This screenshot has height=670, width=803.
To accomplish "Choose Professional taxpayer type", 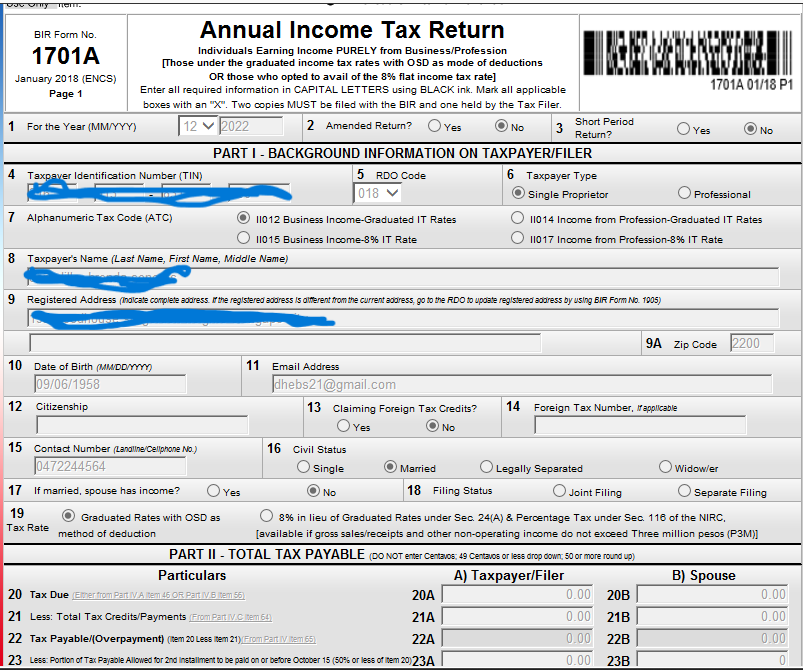I will pyautogui.click(x=684, y=193).
